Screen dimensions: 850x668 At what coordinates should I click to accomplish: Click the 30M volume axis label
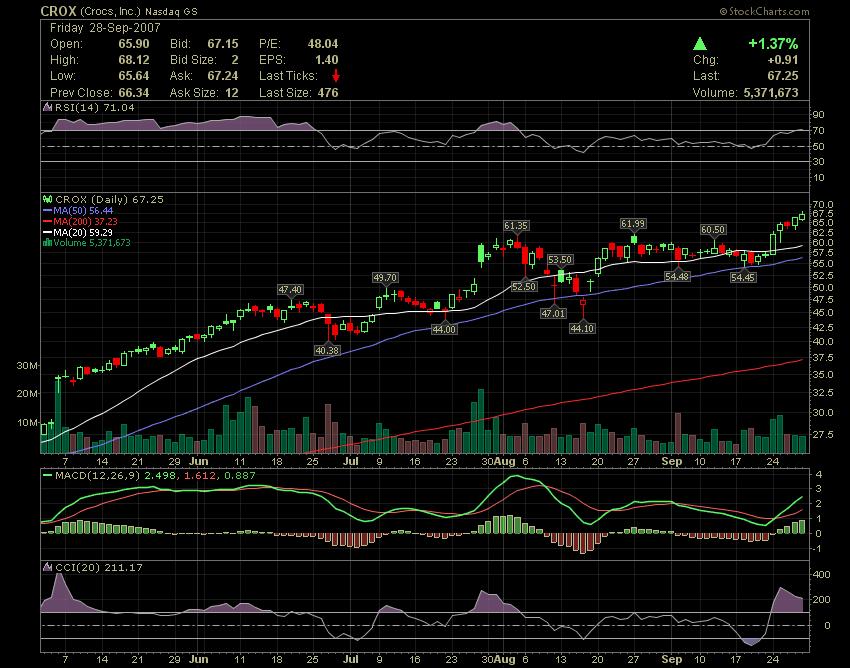27,366
